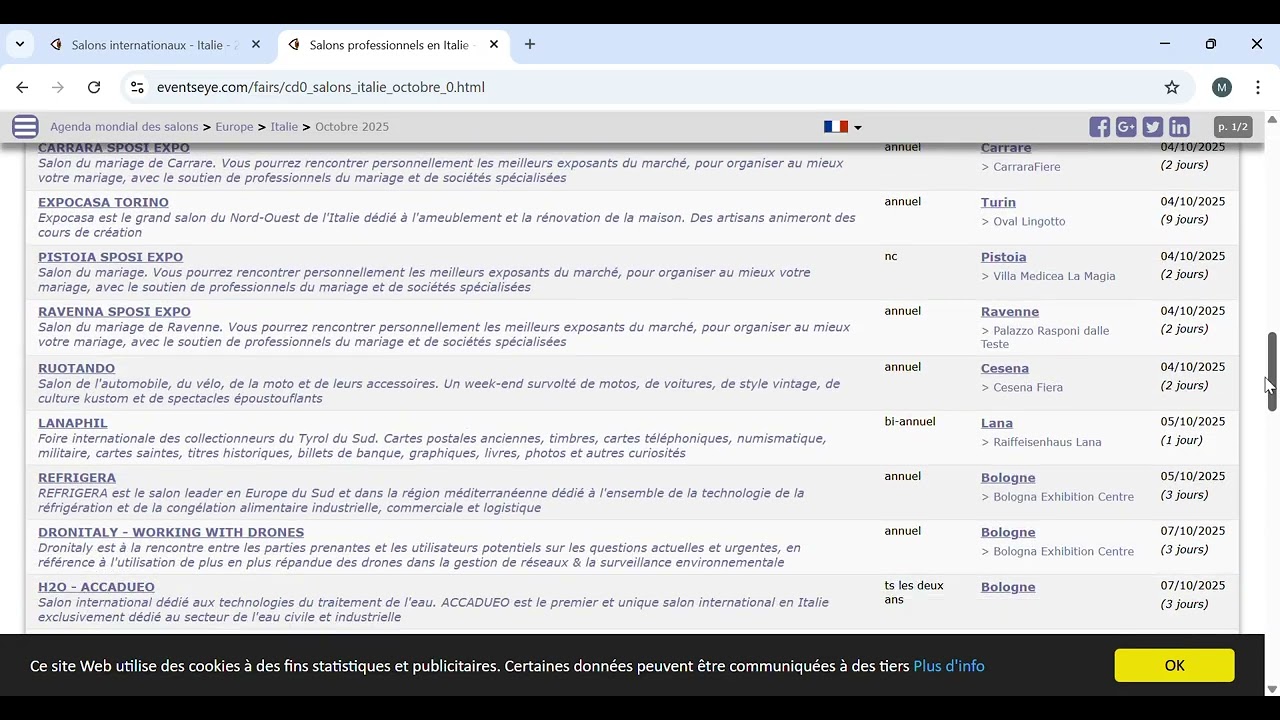Go to Europe breadcrumb
Screen dimensions: 1280x720
(x=234, y=127)
